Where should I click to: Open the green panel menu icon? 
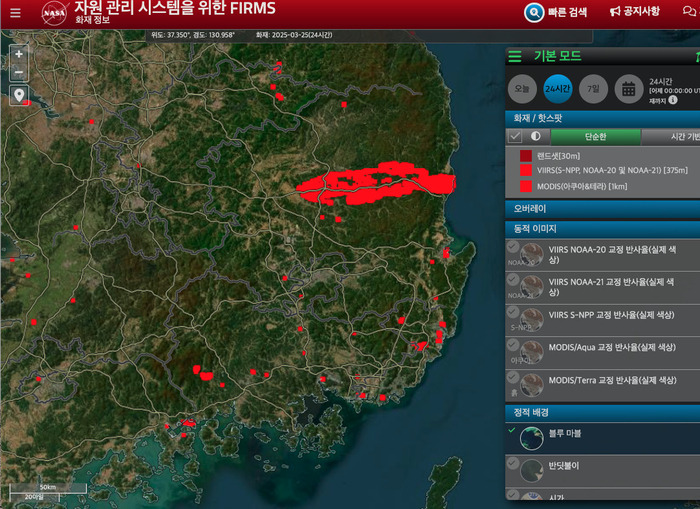[x=515, y=56]
